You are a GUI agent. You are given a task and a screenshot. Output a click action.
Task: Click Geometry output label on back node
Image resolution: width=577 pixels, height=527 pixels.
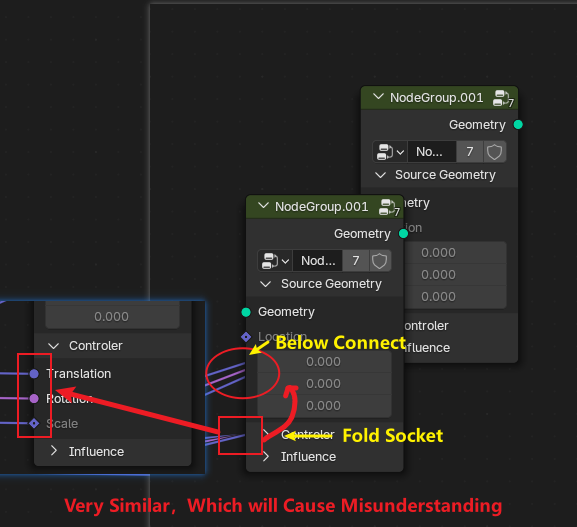pyautogui.click(x=477, y=125)
